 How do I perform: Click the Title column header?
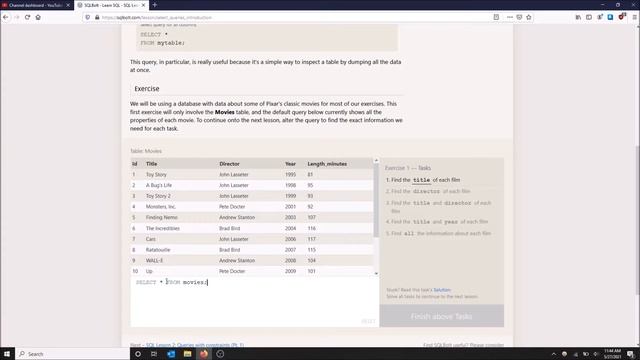[151, 164]
